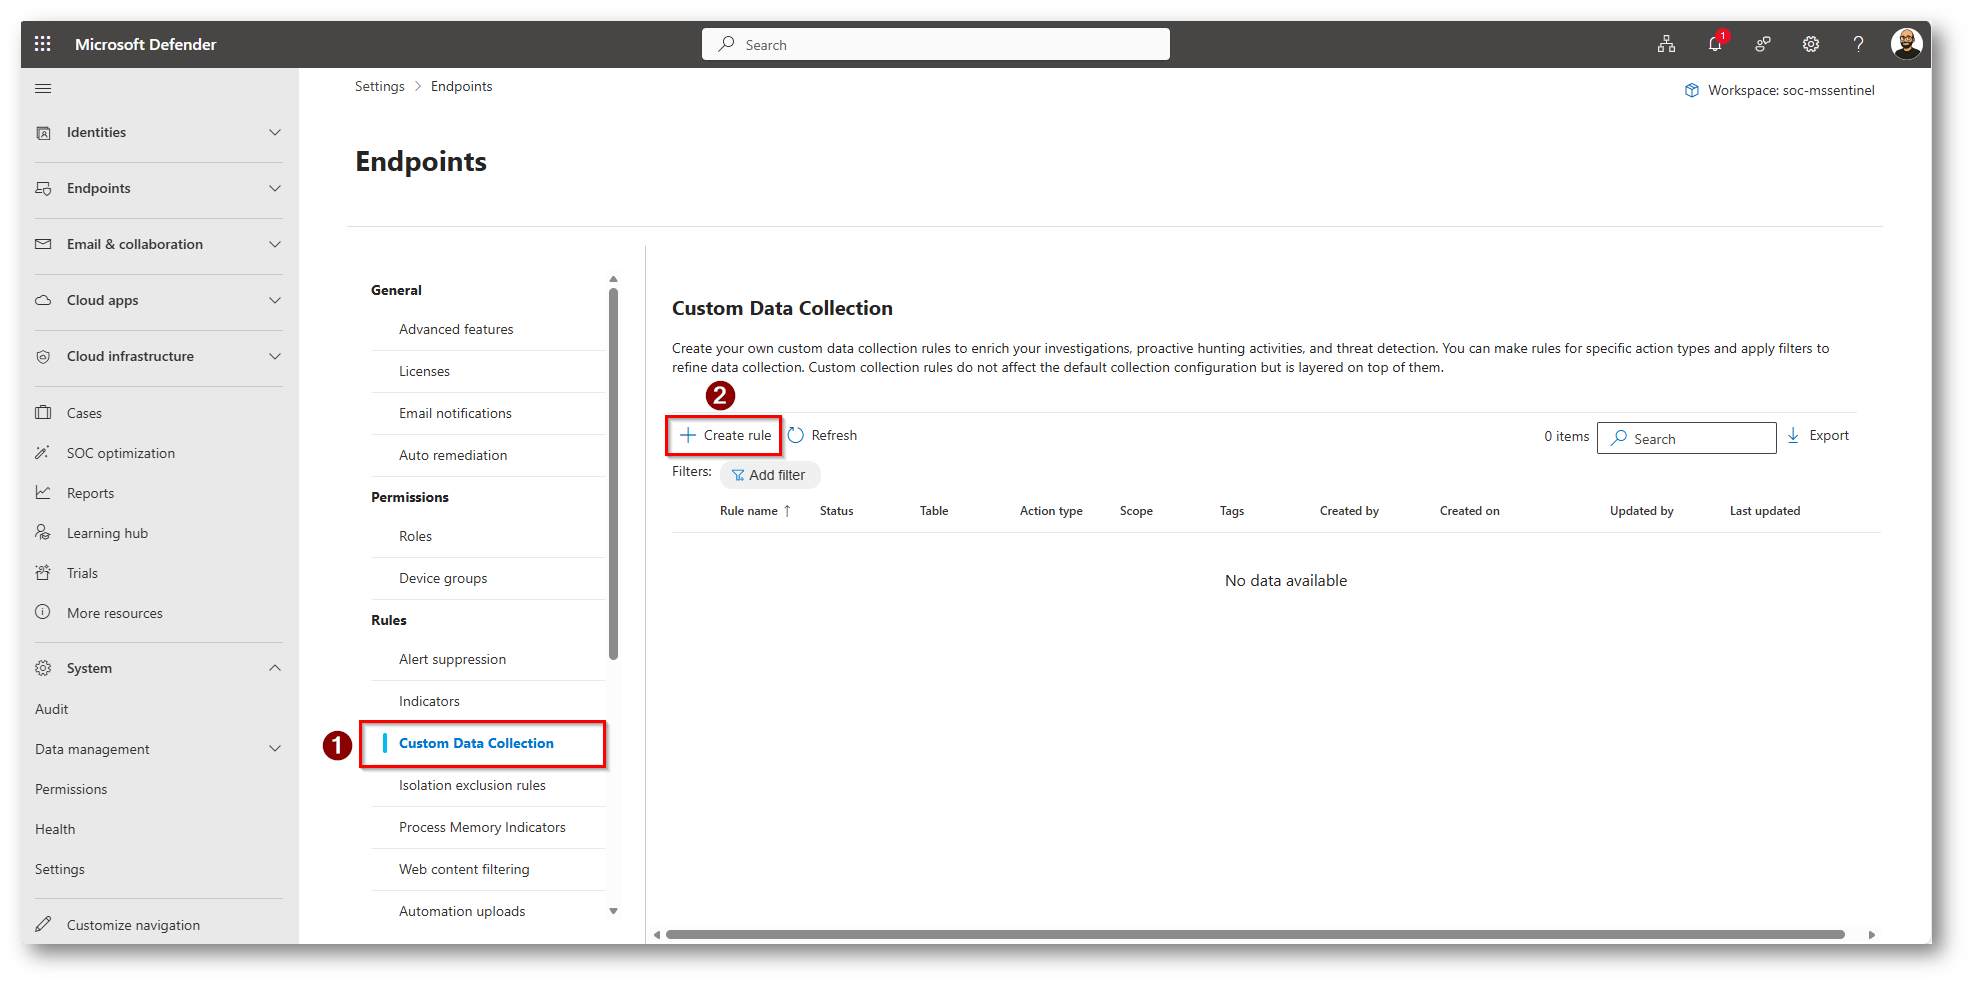Viewport: 1974px width, 986px height.
Task: Sort table by Rule name column
Action: (x=749, y=511)
